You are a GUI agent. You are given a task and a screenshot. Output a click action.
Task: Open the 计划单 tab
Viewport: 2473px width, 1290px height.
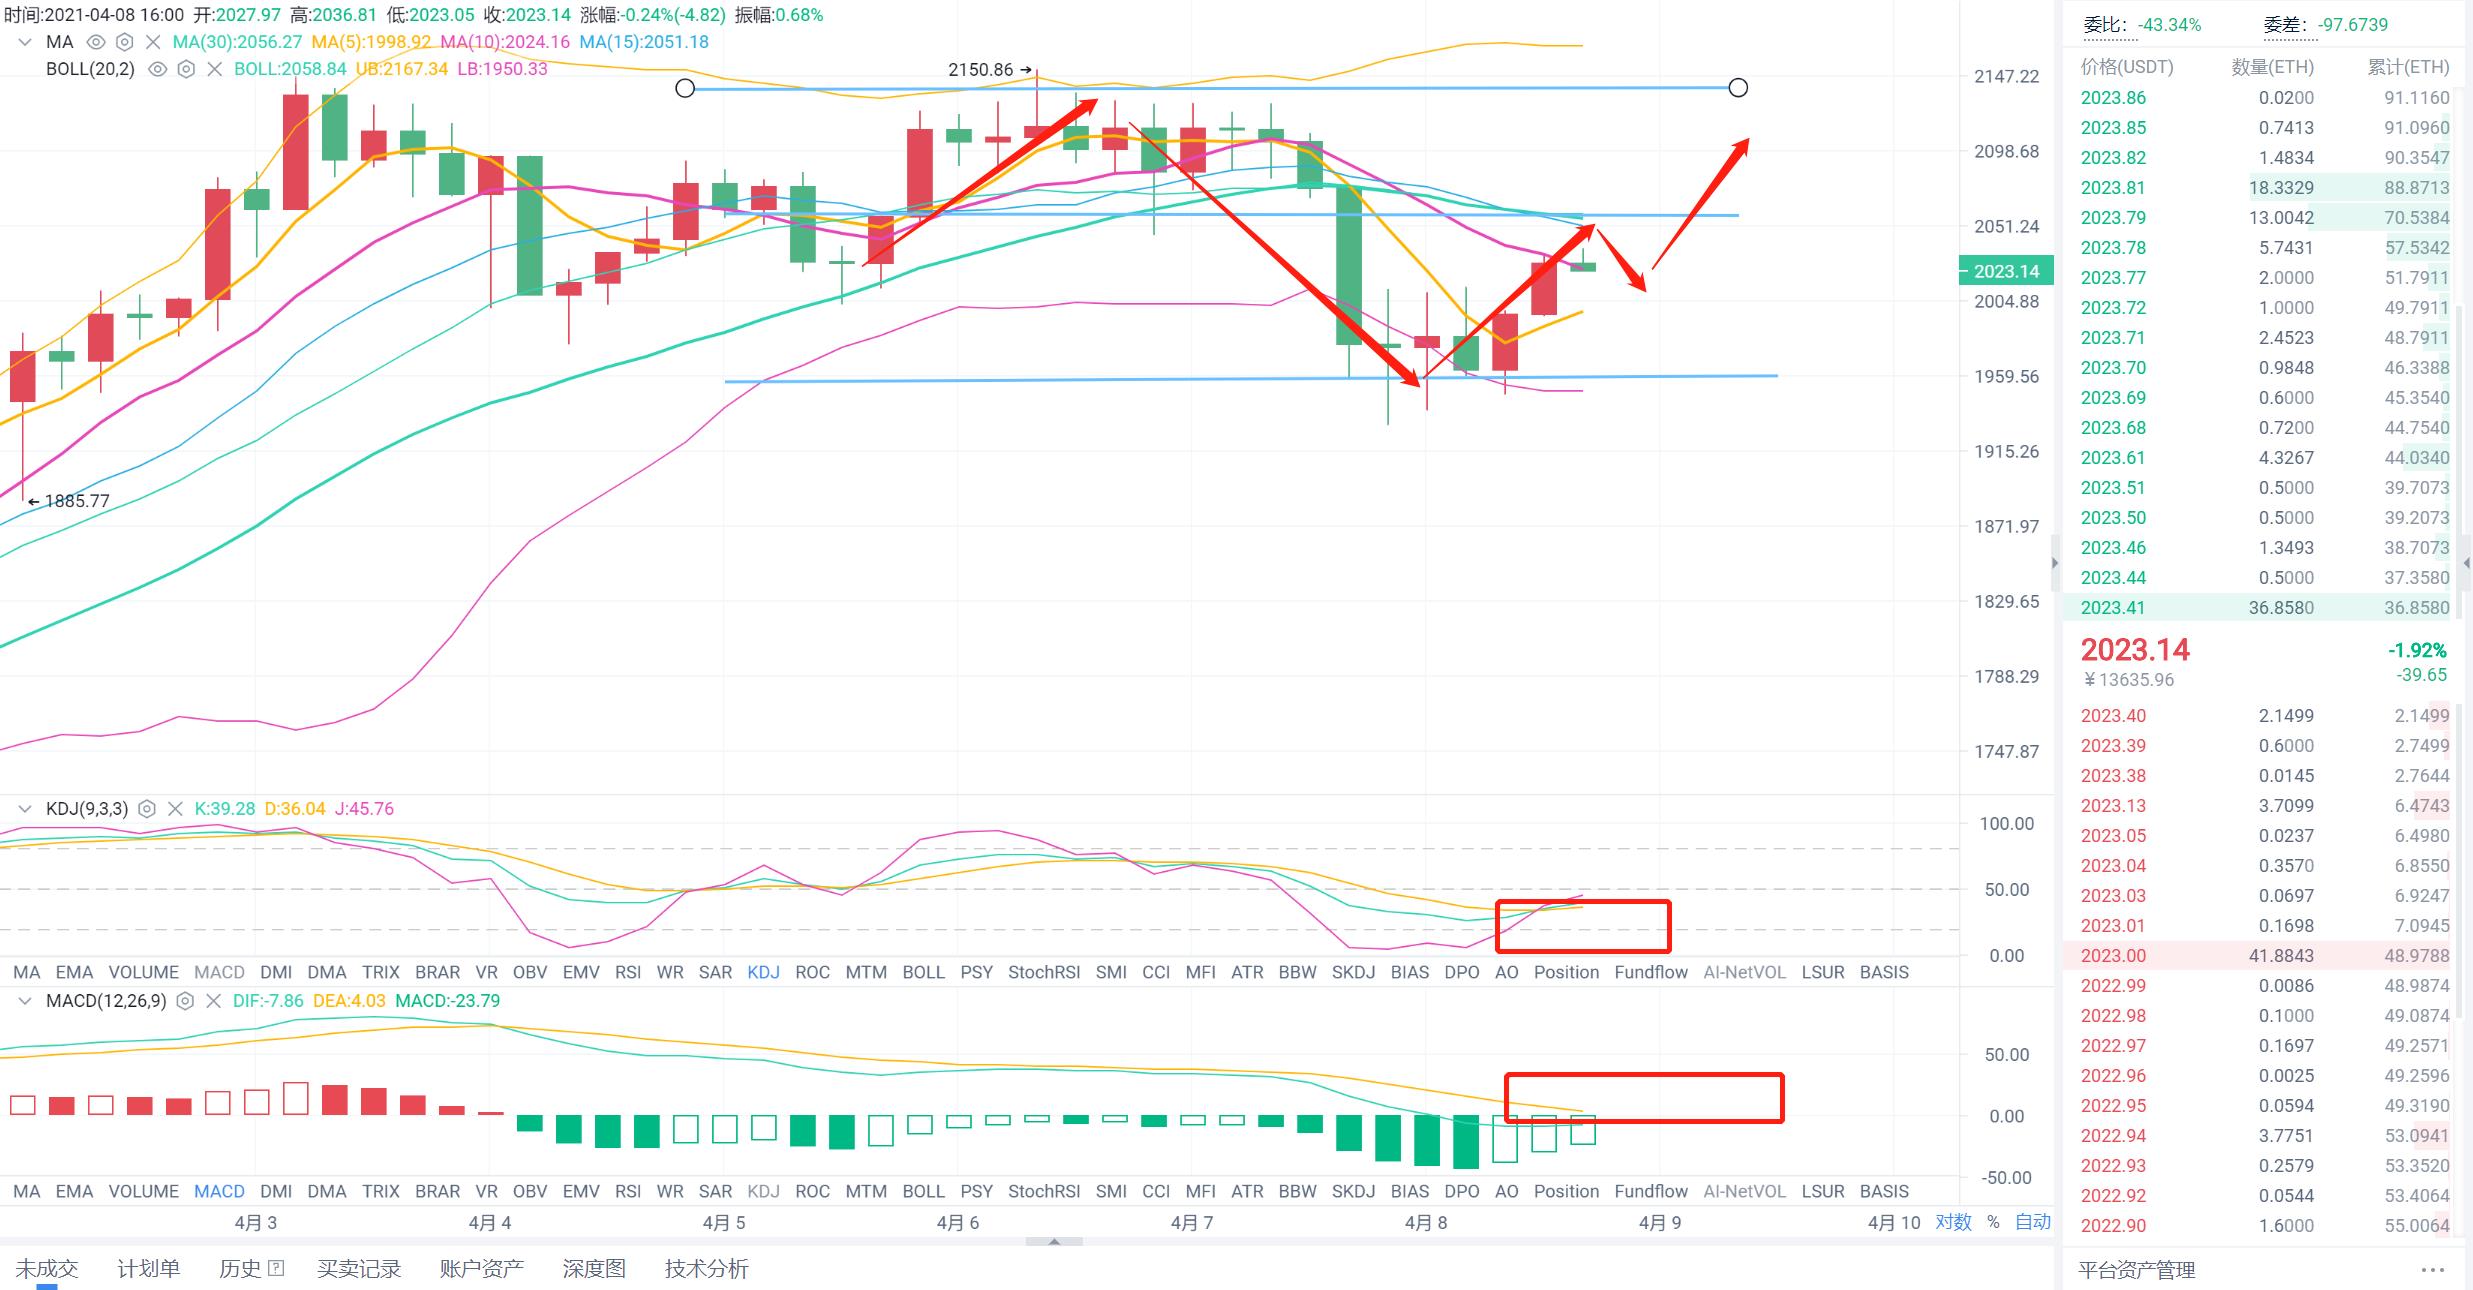pyautogui.click(x=149, y=1269)
